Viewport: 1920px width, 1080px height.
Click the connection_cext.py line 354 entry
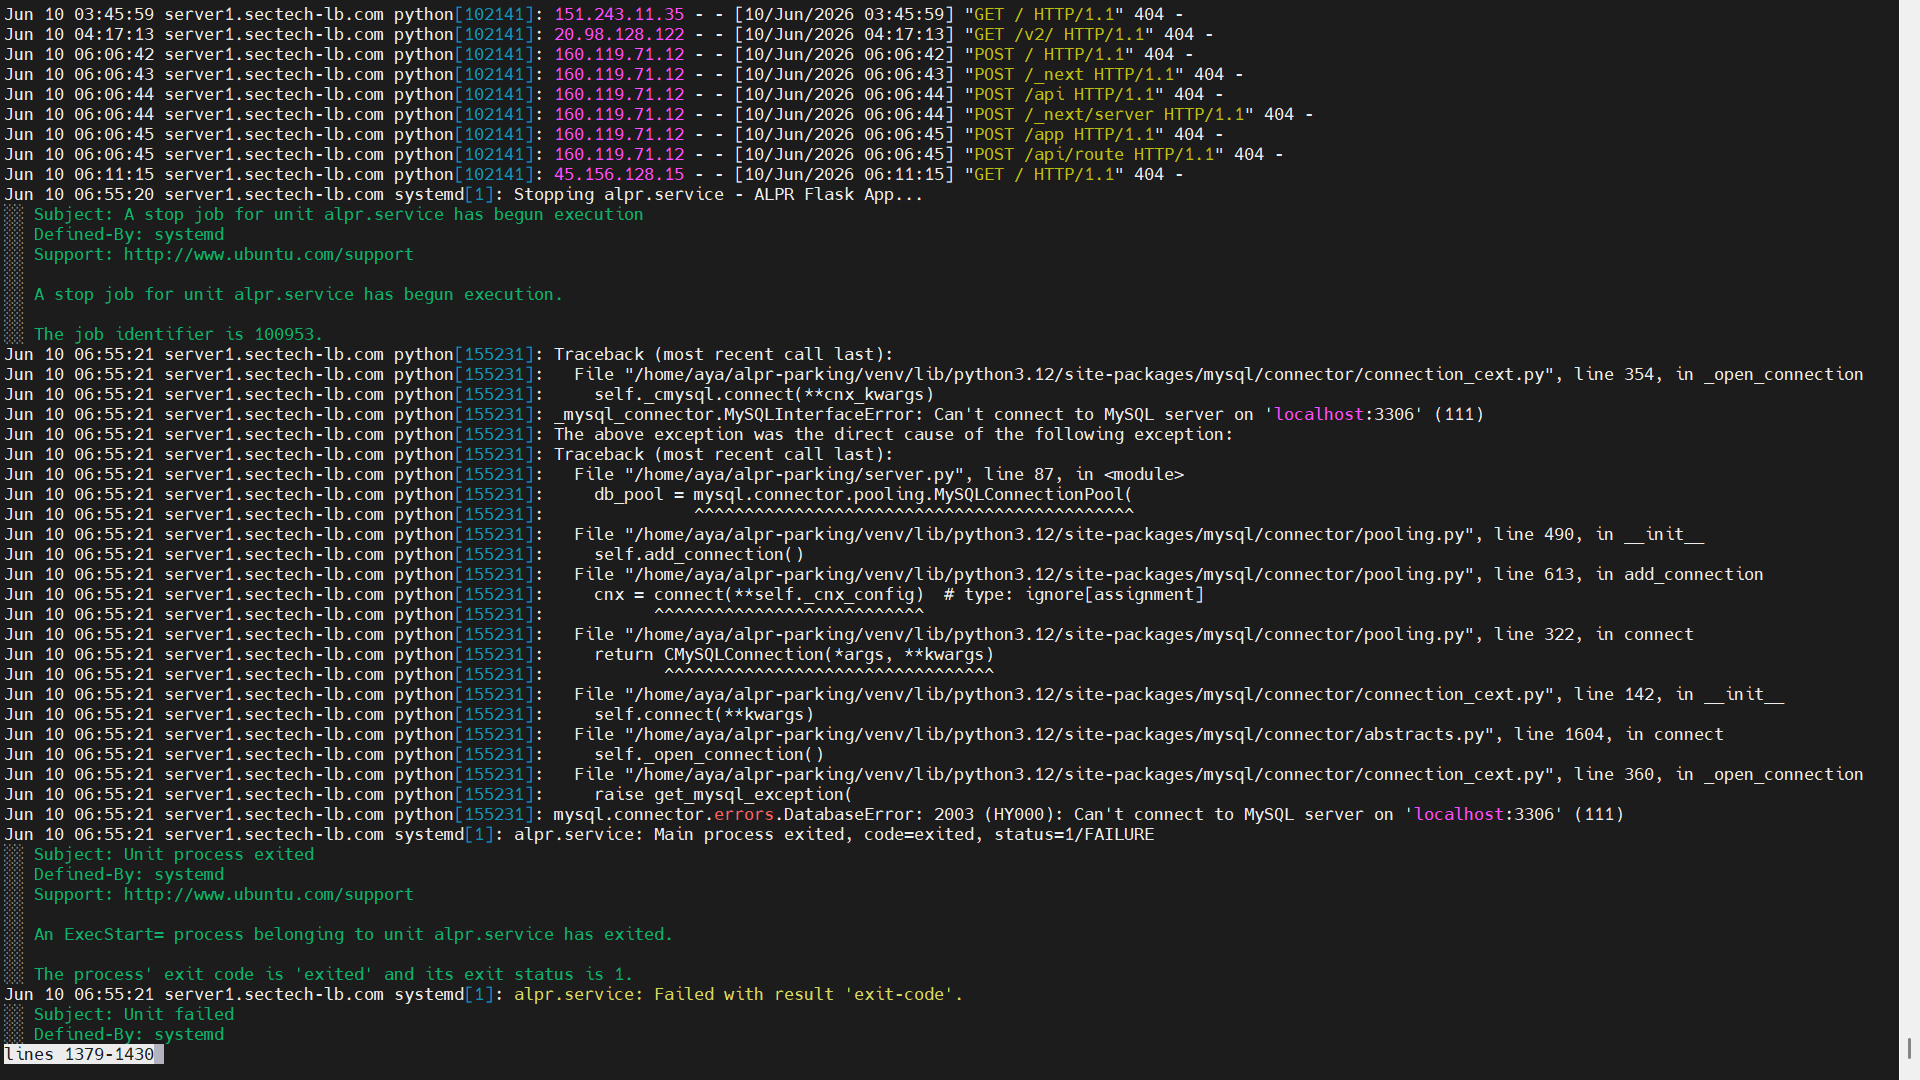pyautogui.click(x=1219, y=374)
